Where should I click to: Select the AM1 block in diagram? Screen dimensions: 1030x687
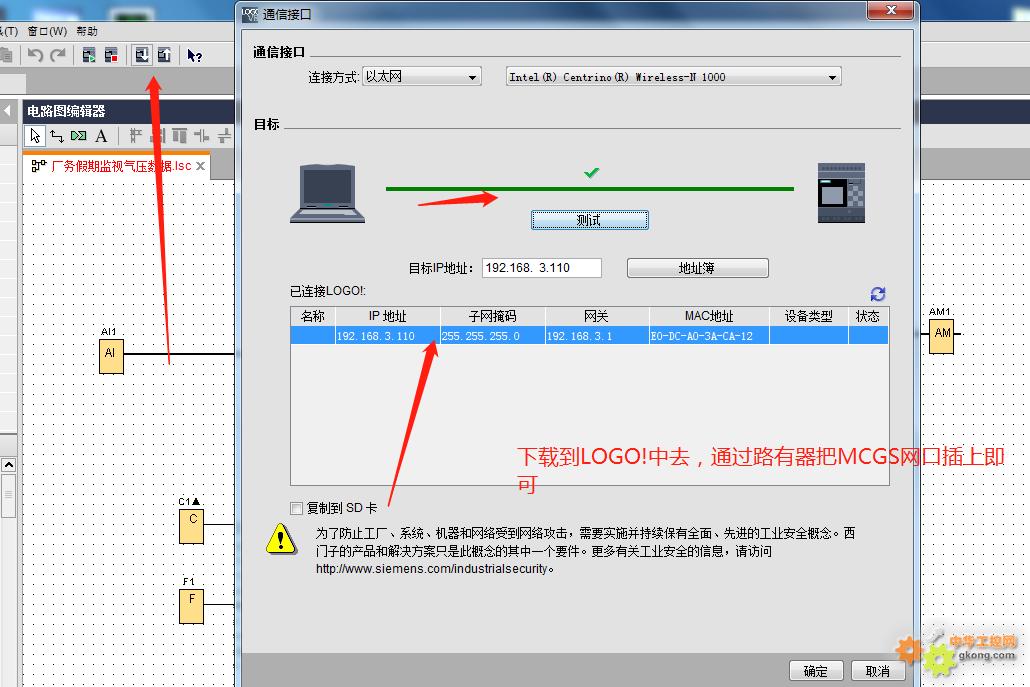[941, 336]
